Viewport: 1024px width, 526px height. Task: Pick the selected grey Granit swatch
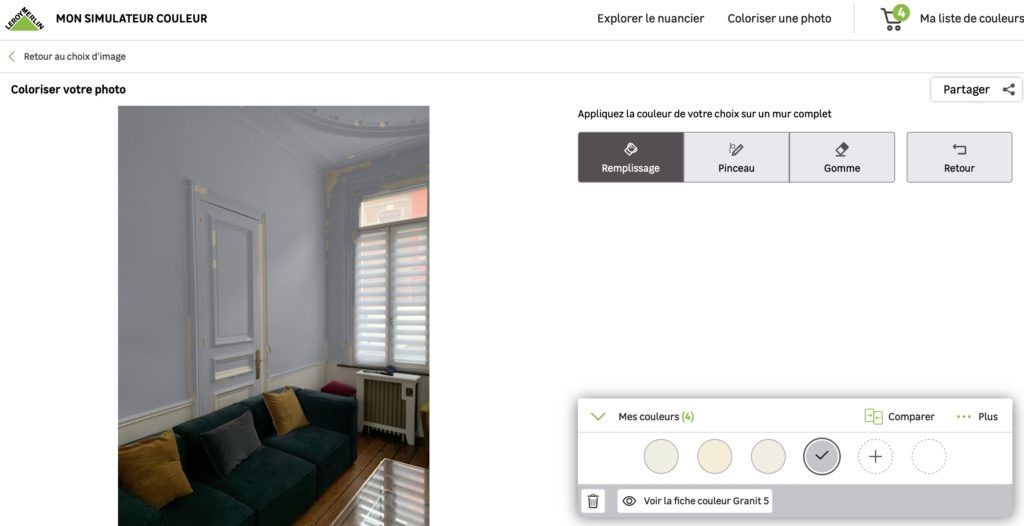click(822, 456)
